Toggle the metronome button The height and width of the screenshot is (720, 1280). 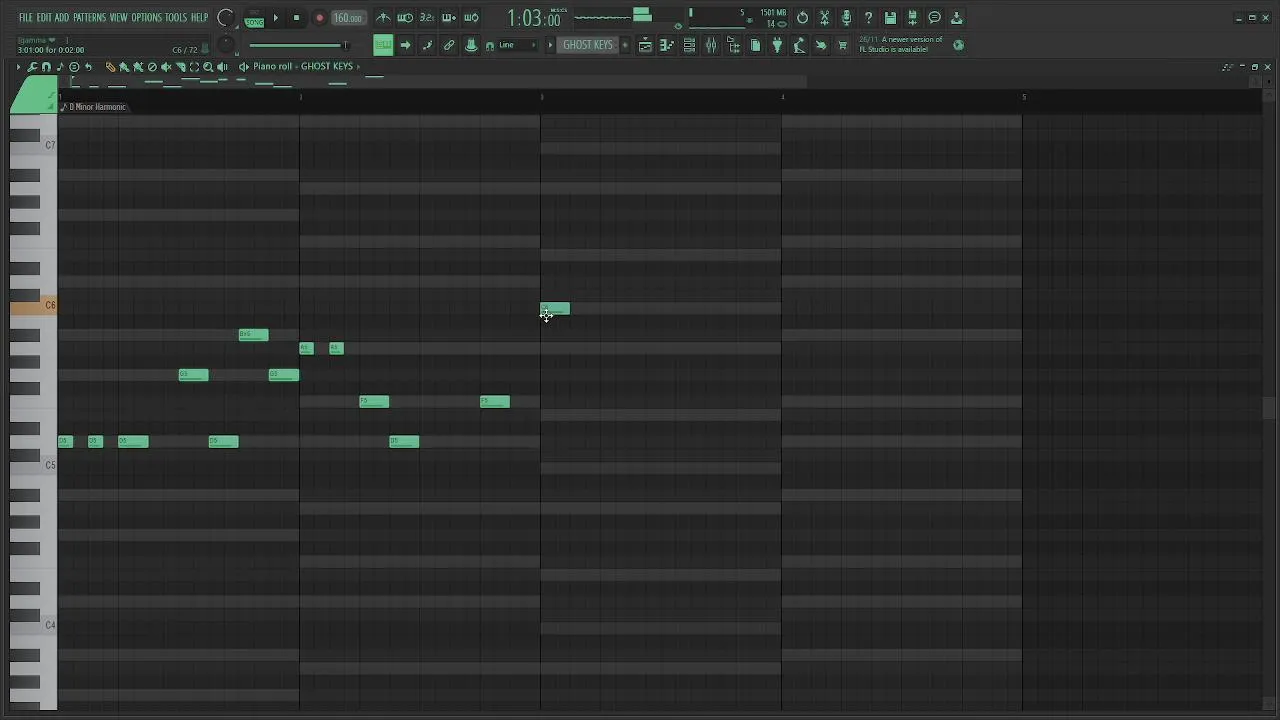383,18
